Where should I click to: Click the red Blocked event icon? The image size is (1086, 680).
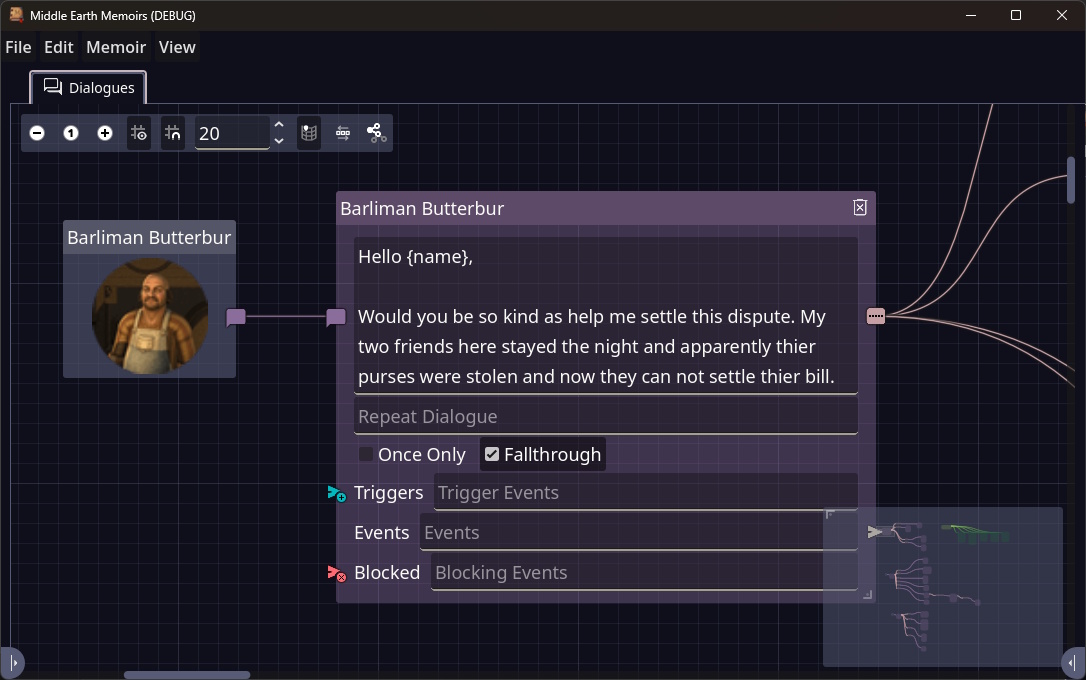(x=336, y=573)
